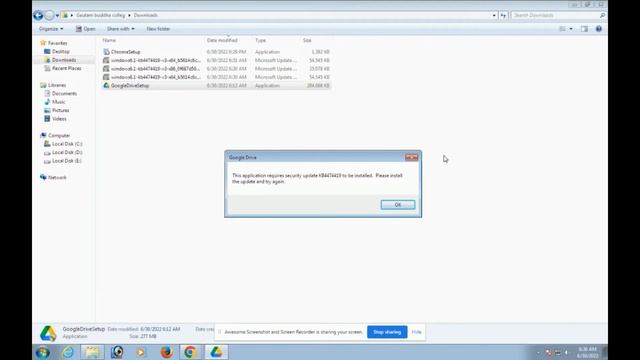Viewport: 640px width, 360px height.
Task: Select Downloads in the navigation pane
Action: click(64, 60)
